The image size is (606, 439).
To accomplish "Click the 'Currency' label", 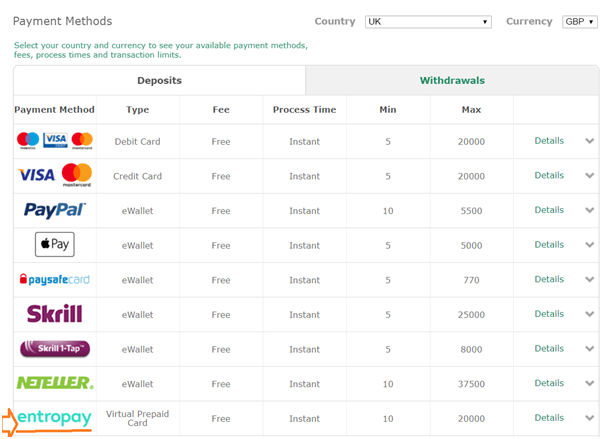I will (529, 22).
